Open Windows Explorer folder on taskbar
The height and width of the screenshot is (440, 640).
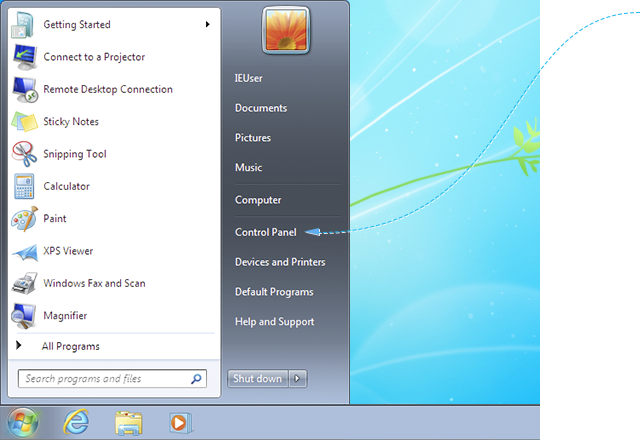129,423
